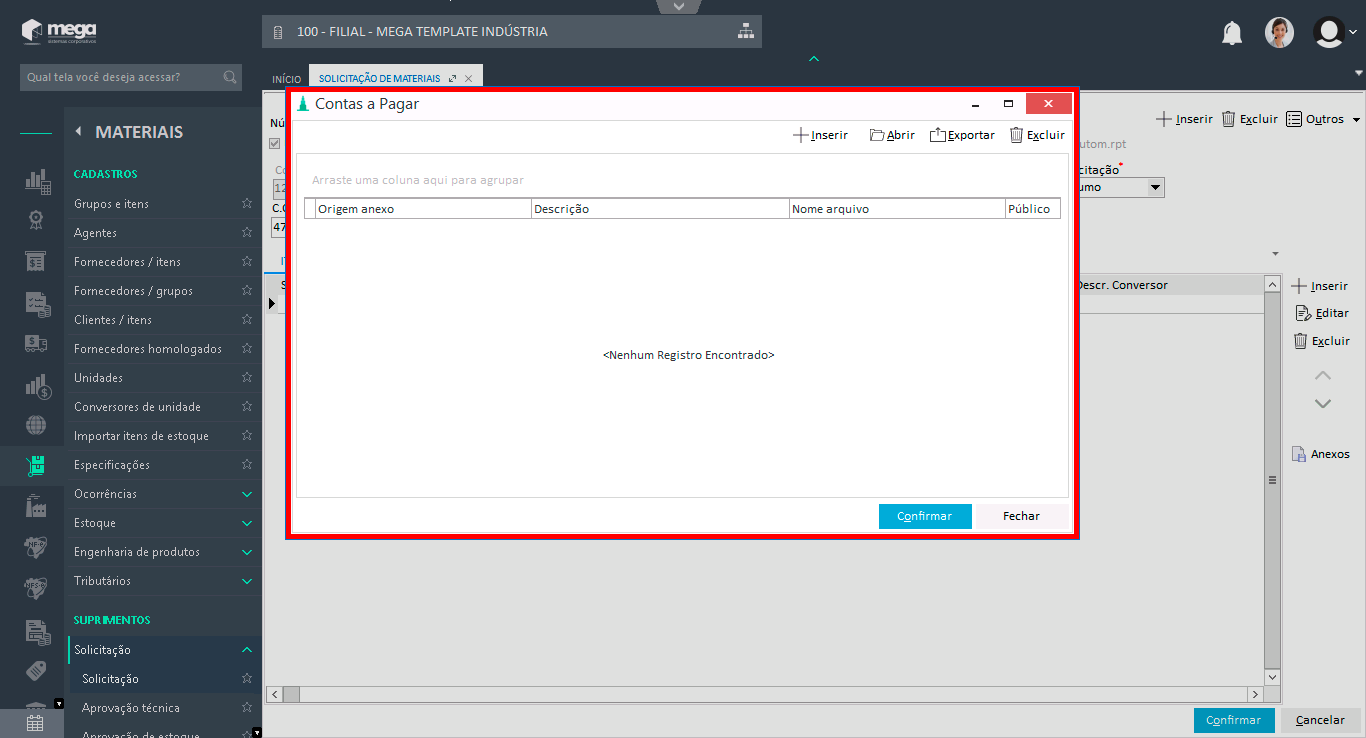Click the vertical scrollbar grip on grid

point(1272,480)
